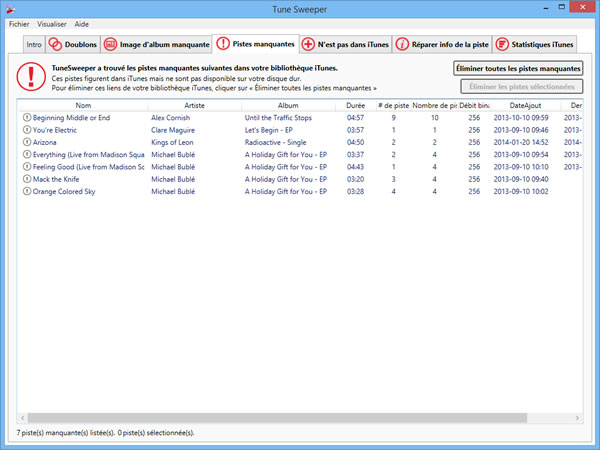Minimize the Tune Sweeper window
The width and height of the screenshot is (600, 450).
point(546,8)
